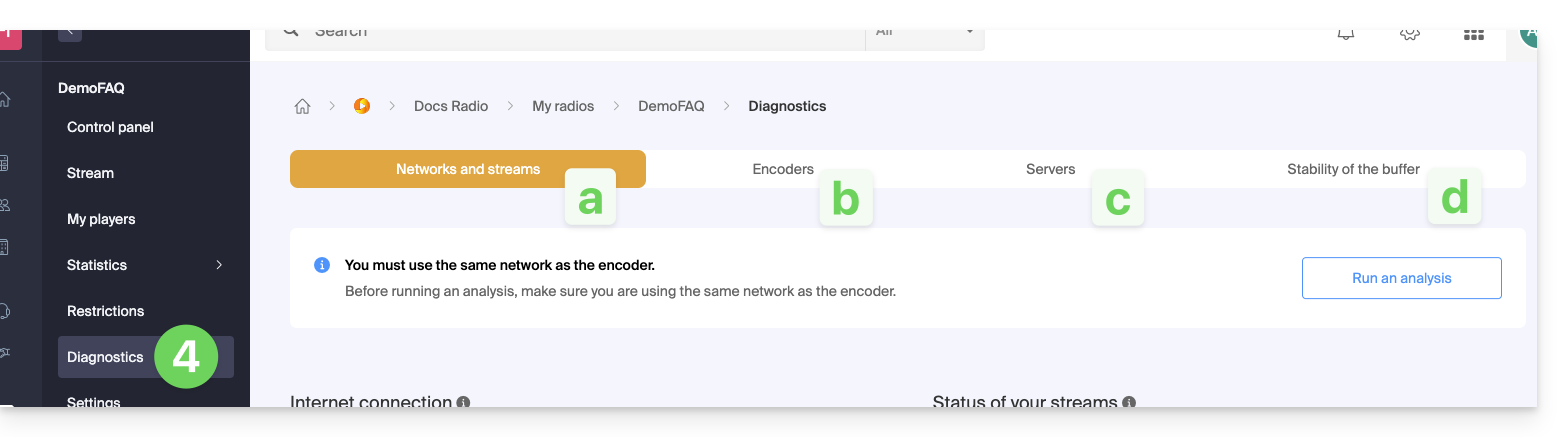Click the headset support icon in left rail

tap(6, 311)
